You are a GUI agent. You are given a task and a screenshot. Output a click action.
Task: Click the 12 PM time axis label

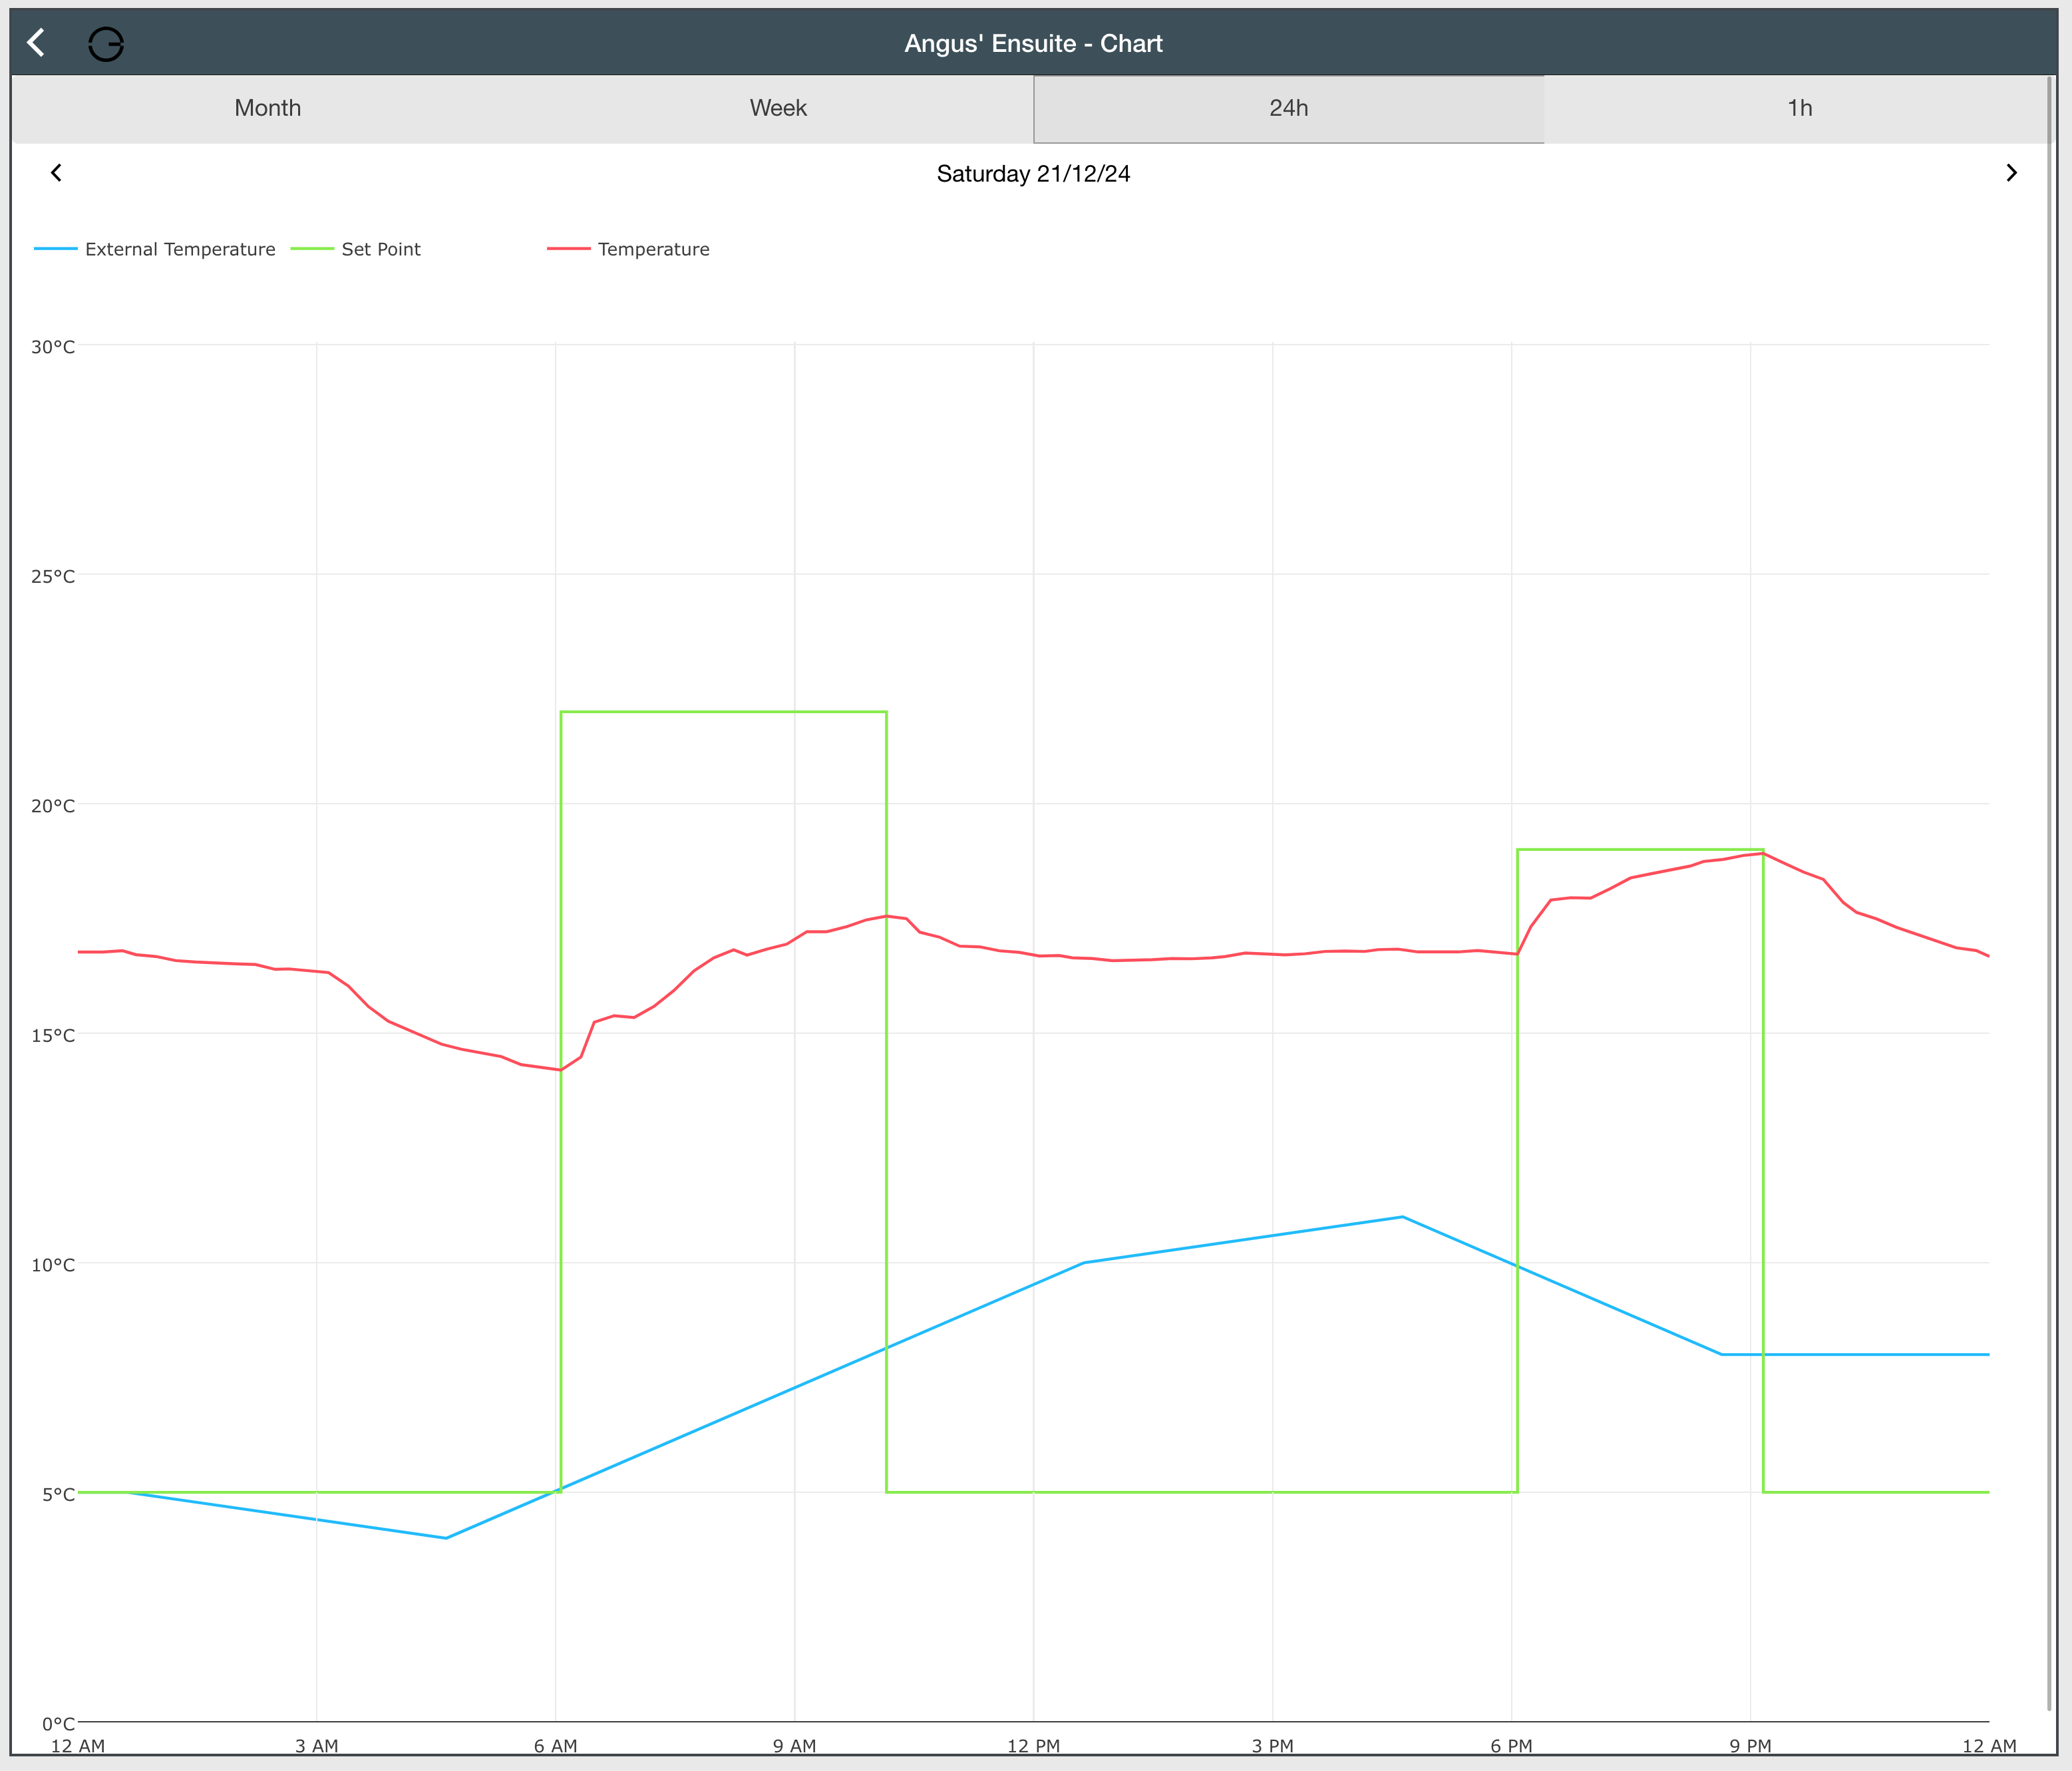tap(1033, 1746)
